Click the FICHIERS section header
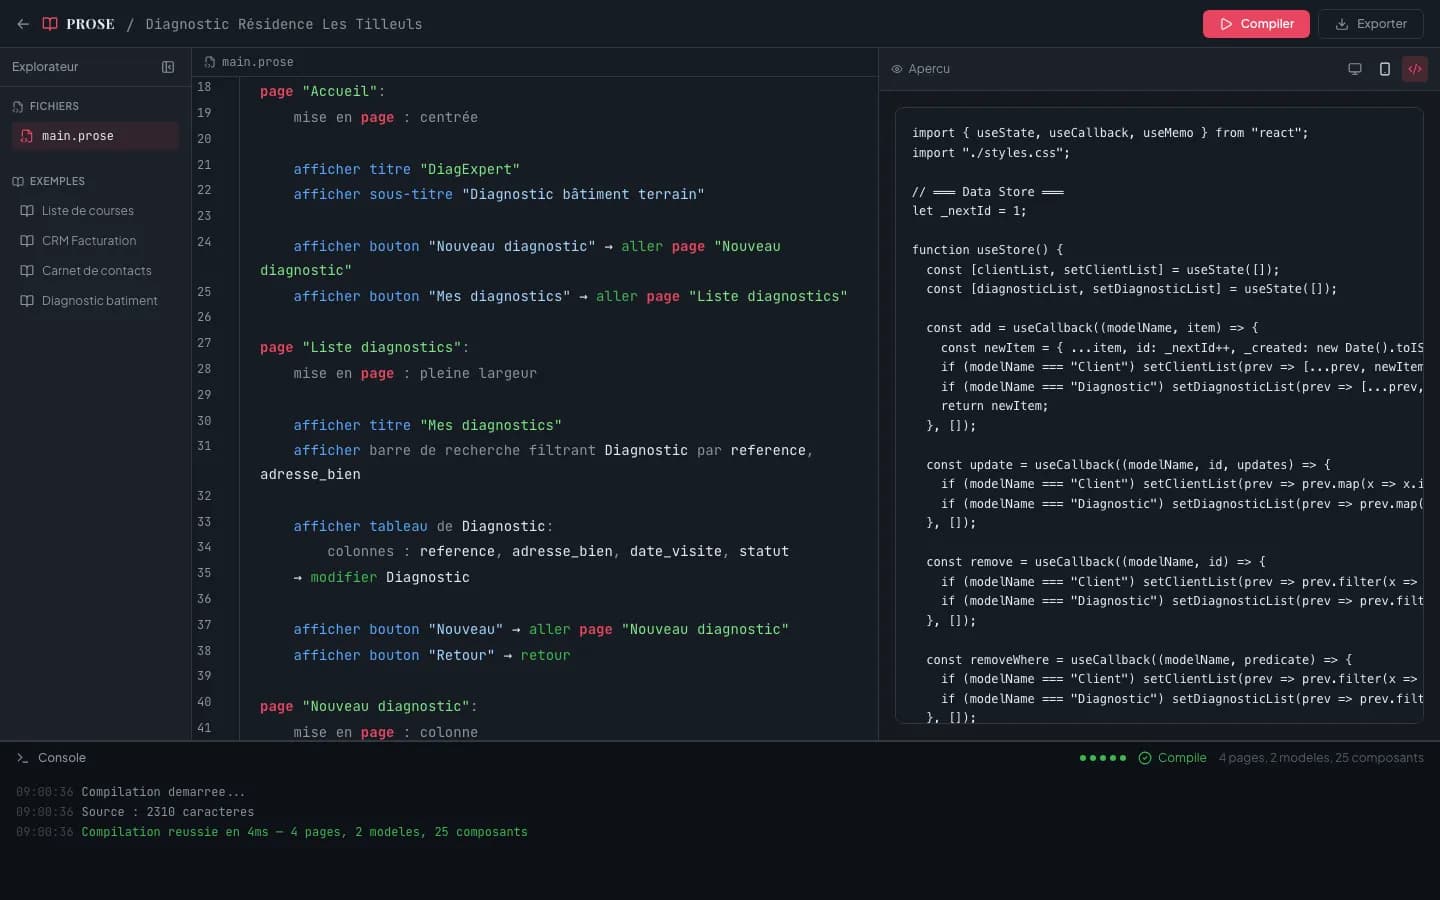The image size is (1440, 900). point(54,106)
